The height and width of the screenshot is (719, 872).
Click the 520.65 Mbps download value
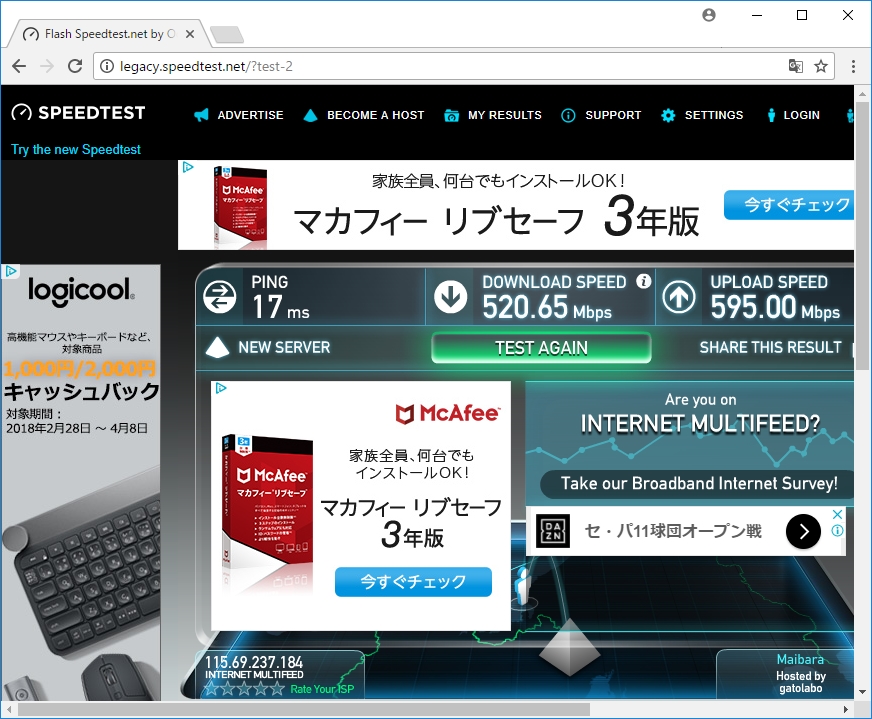click(547, 307)
